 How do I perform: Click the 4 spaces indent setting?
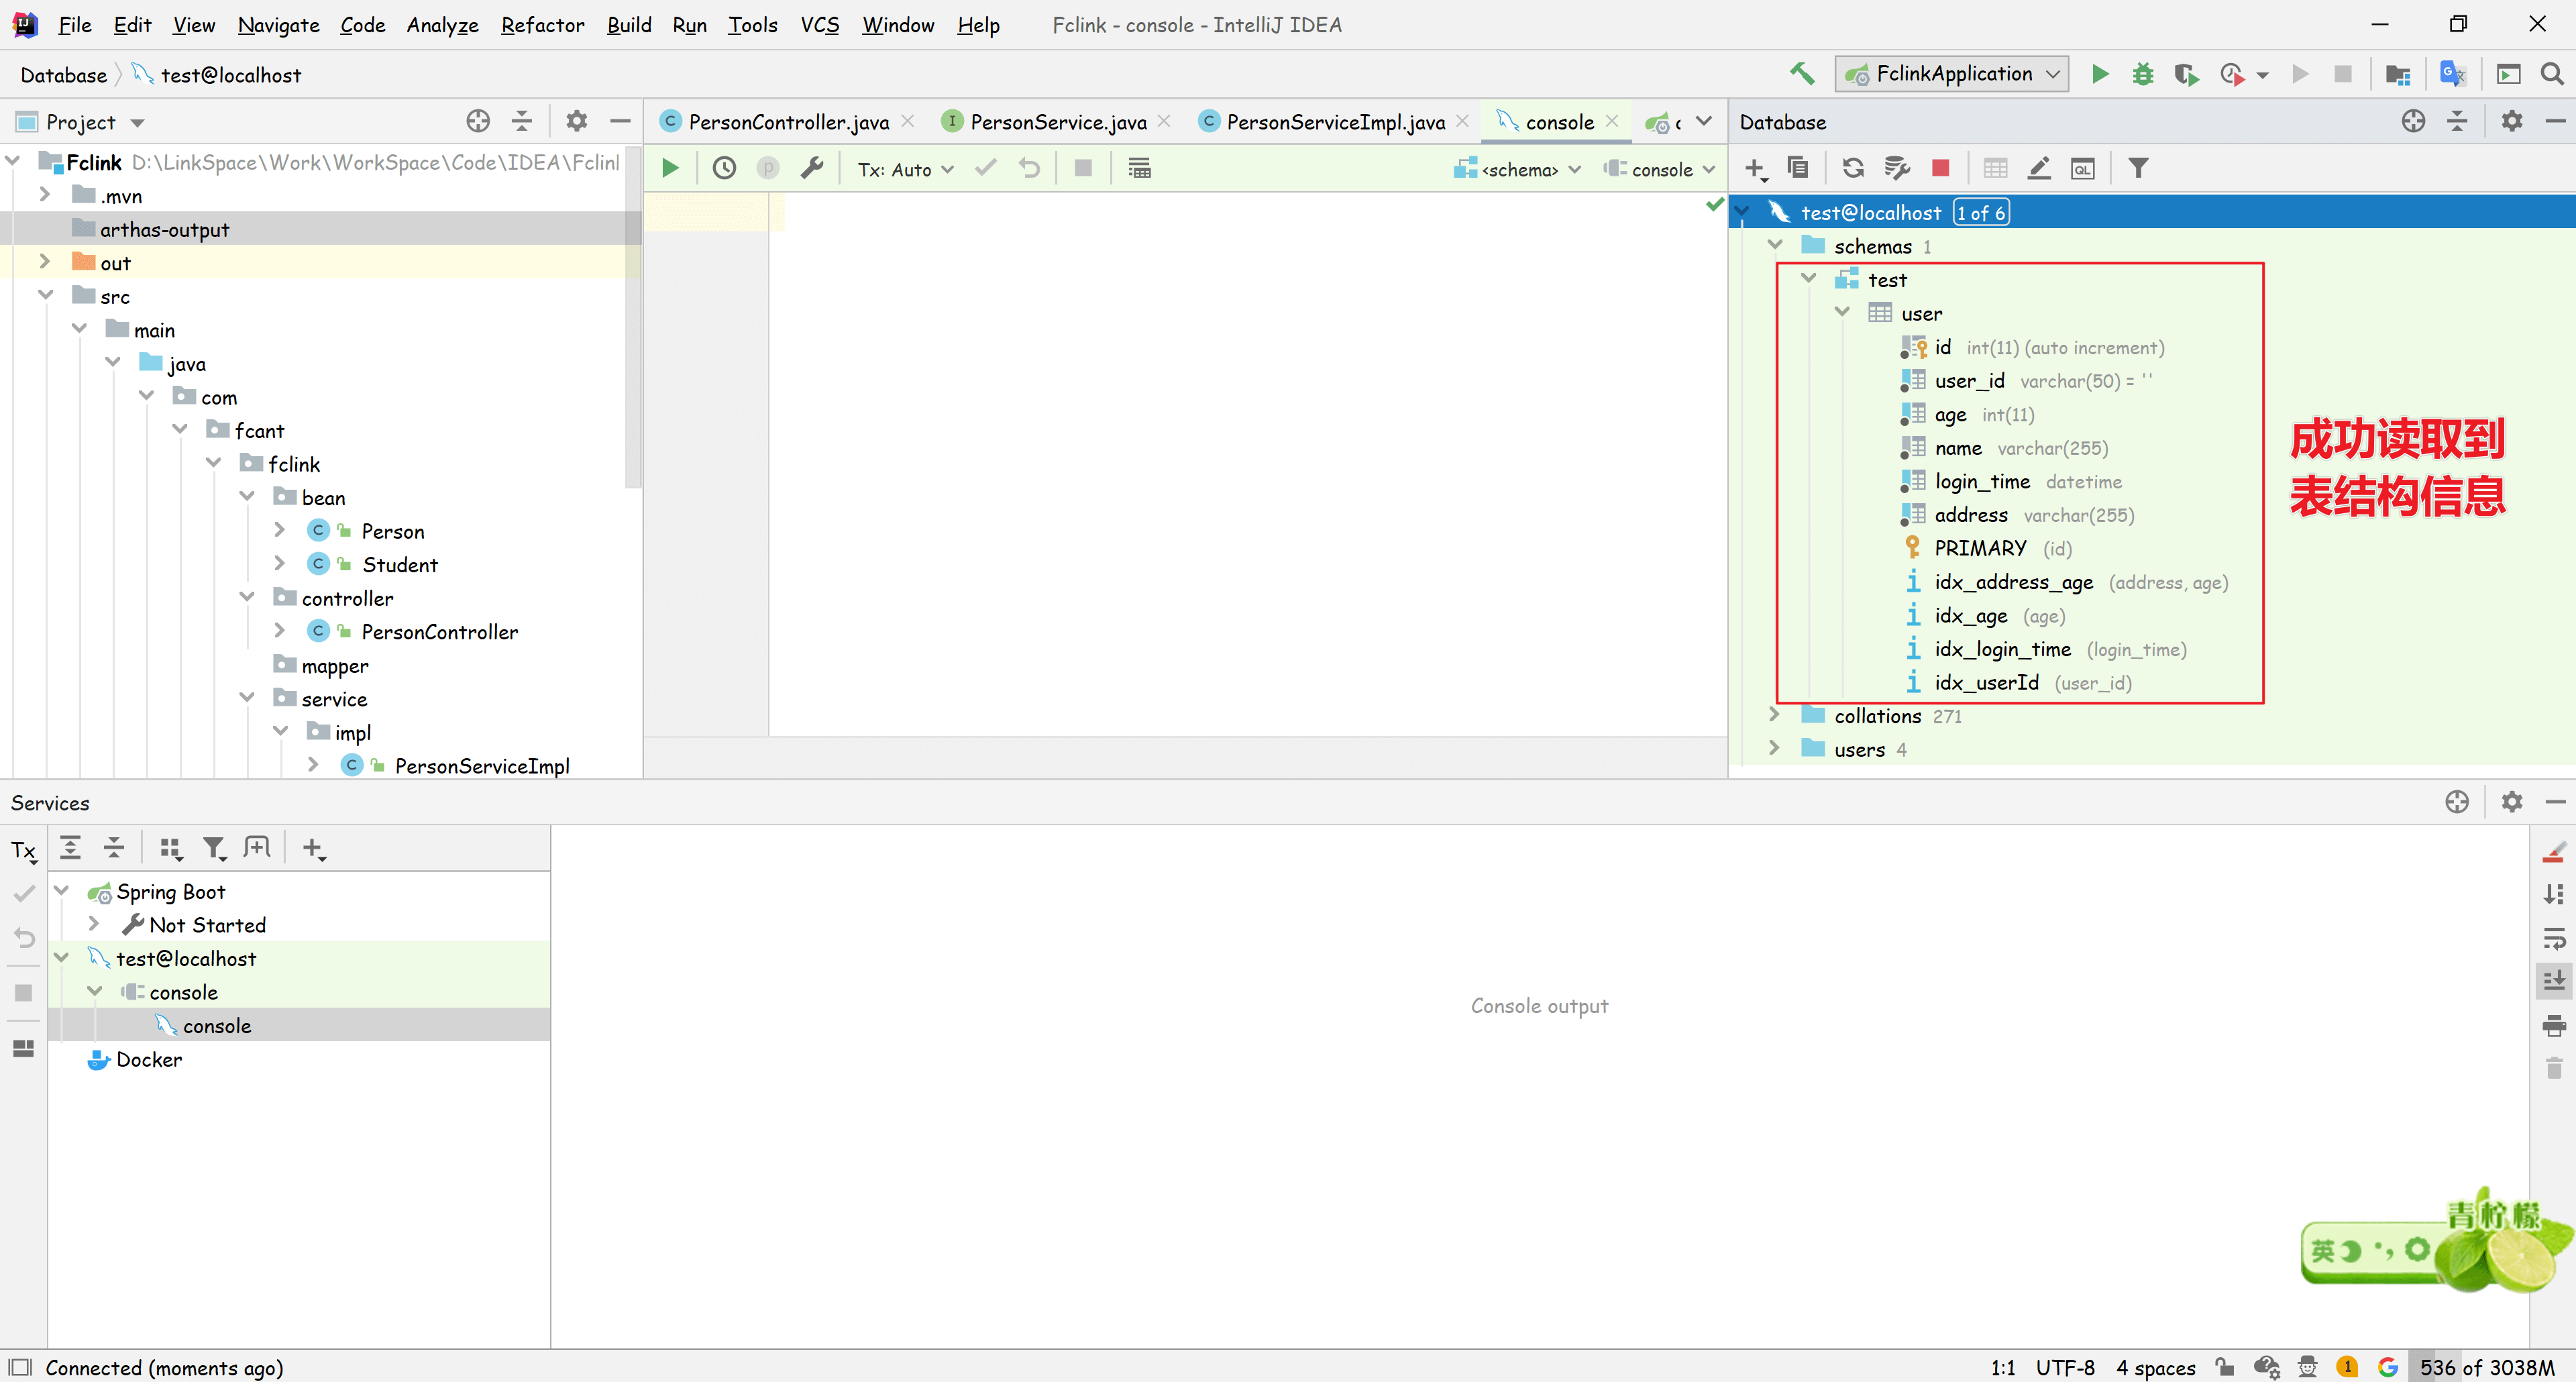click(x=2155, y=1367)
